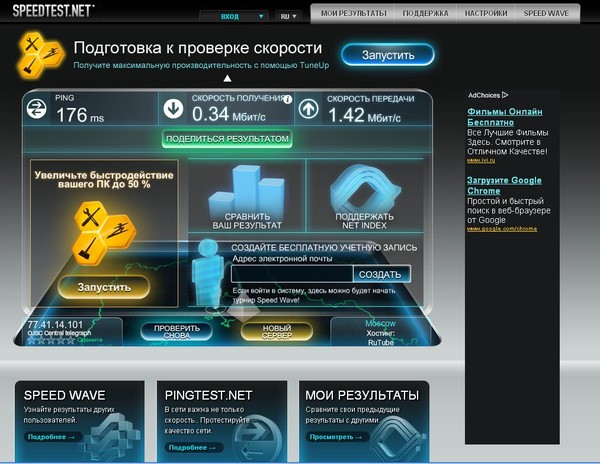Viewport: 600px width, 464px height.
Task: Open the Мои результаты tab
Action: (x=354, y=13)
